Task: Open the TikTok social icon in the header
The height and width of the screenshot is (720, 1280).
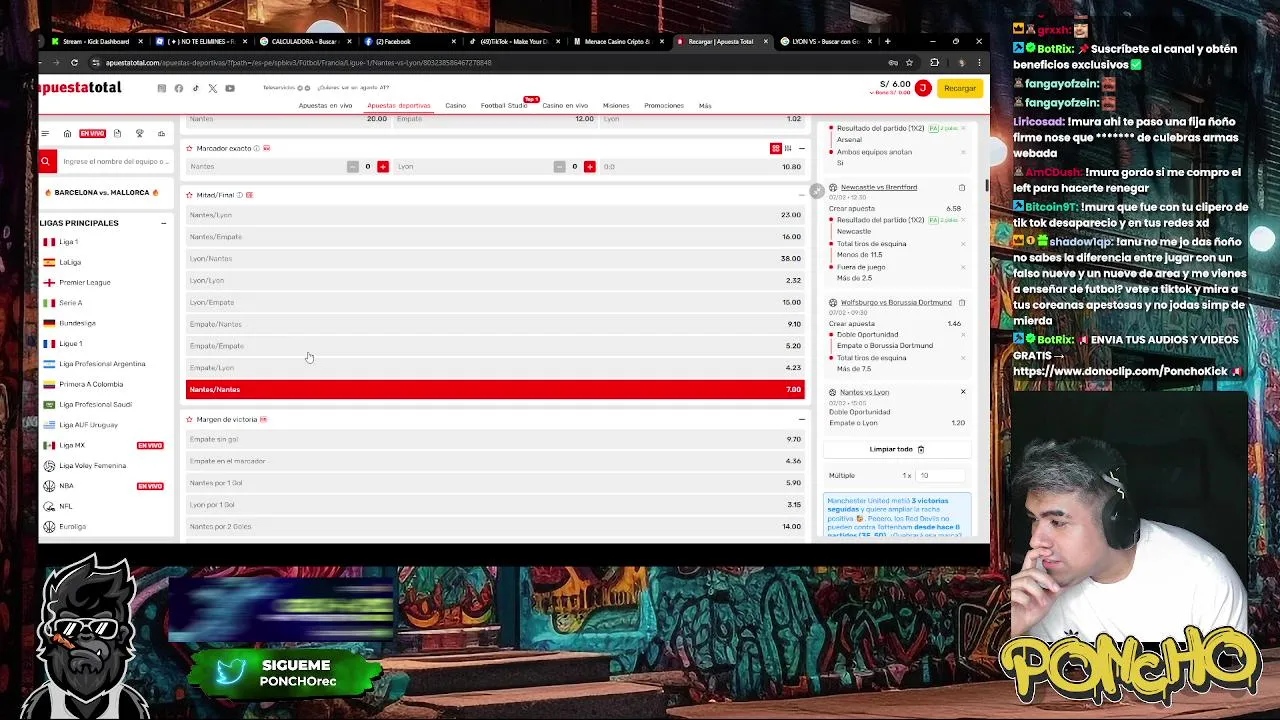Action: pyautogui.click(x=195, y=88)
